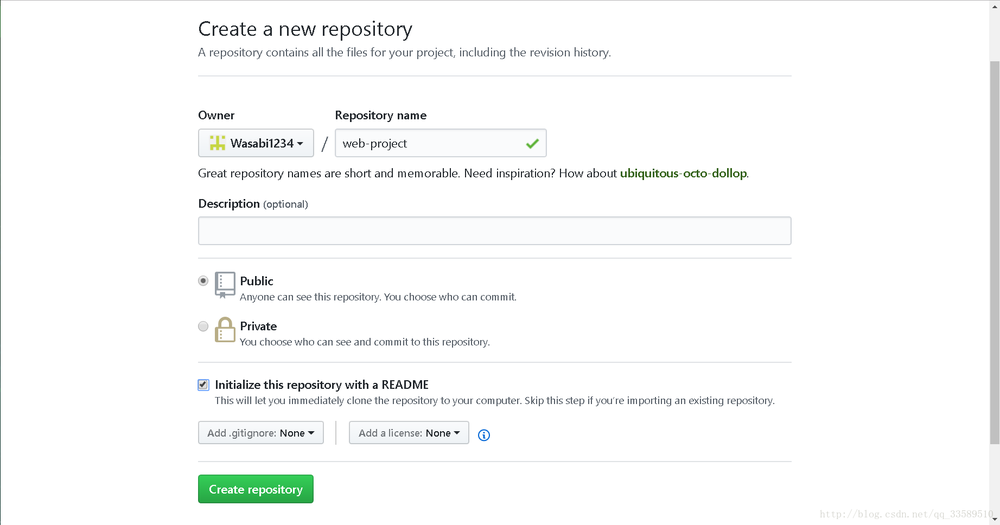Click the book icon beside Public
1000x525 pixels.
pyautogui.click(x=225, y=285)
